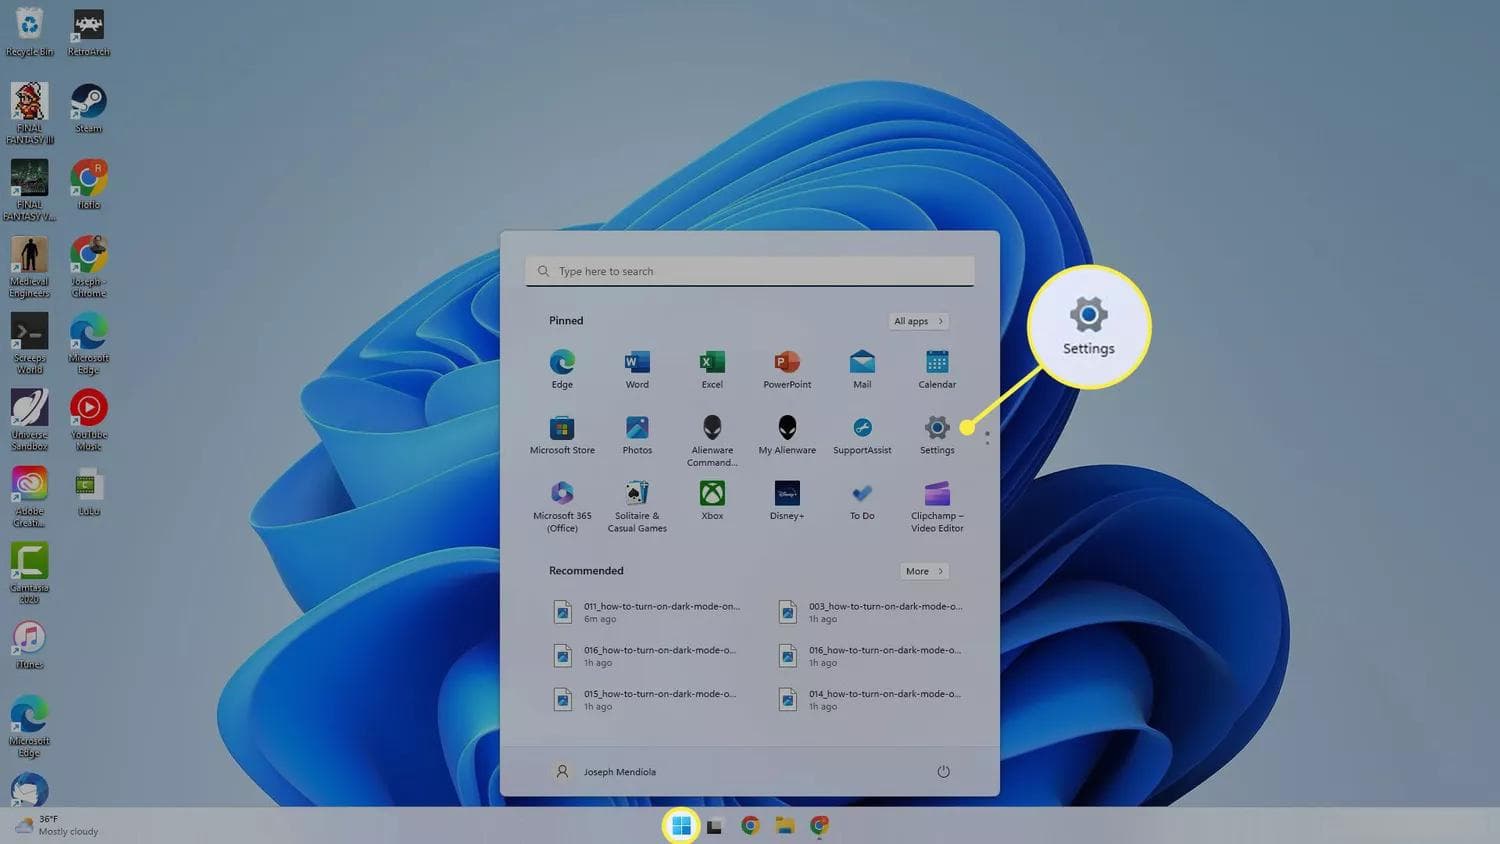Open the Power options button
Viewport: 1500px width, 844px height.
[x=943, y=772]
